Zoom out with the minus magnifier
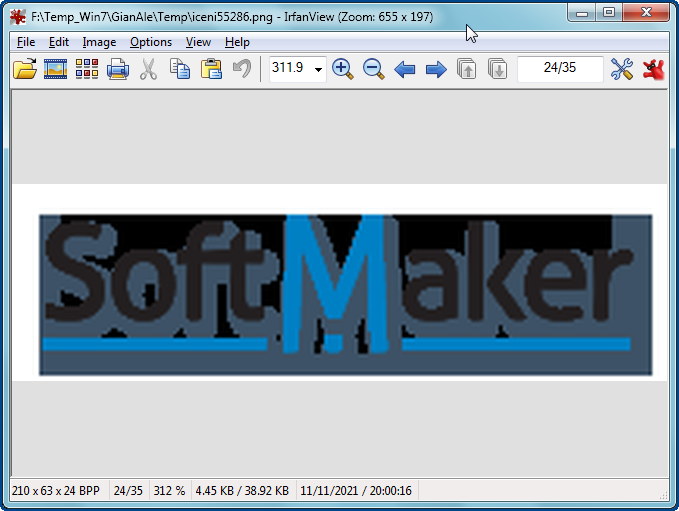679x511 pixels. (374, 69)
